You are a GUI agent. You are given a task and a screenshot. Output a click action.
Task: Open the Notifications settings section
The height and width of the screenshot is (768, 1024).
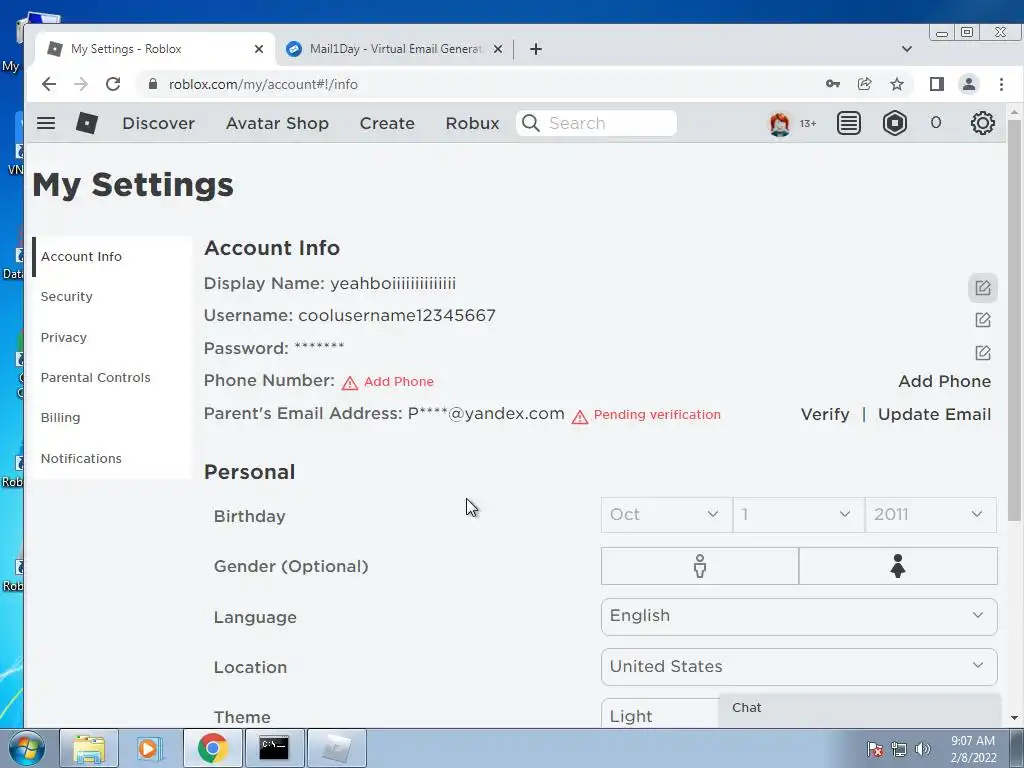point(112,458)
